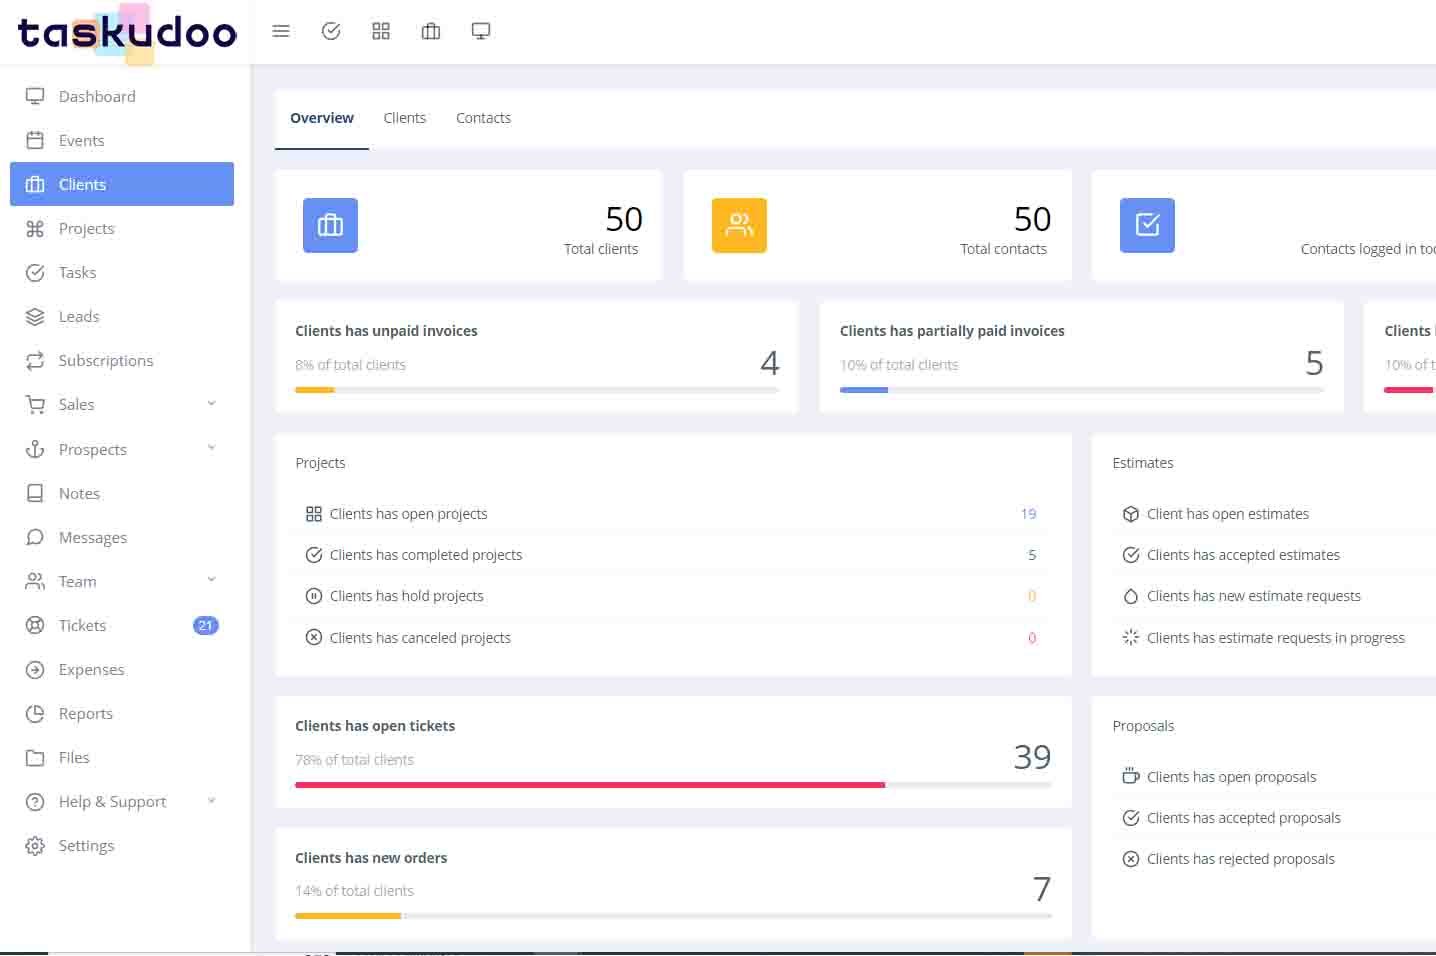The image size is (1436, 956).
Task: Open Clients has accepted proposals link
Action: click(x=1243, y=818)
